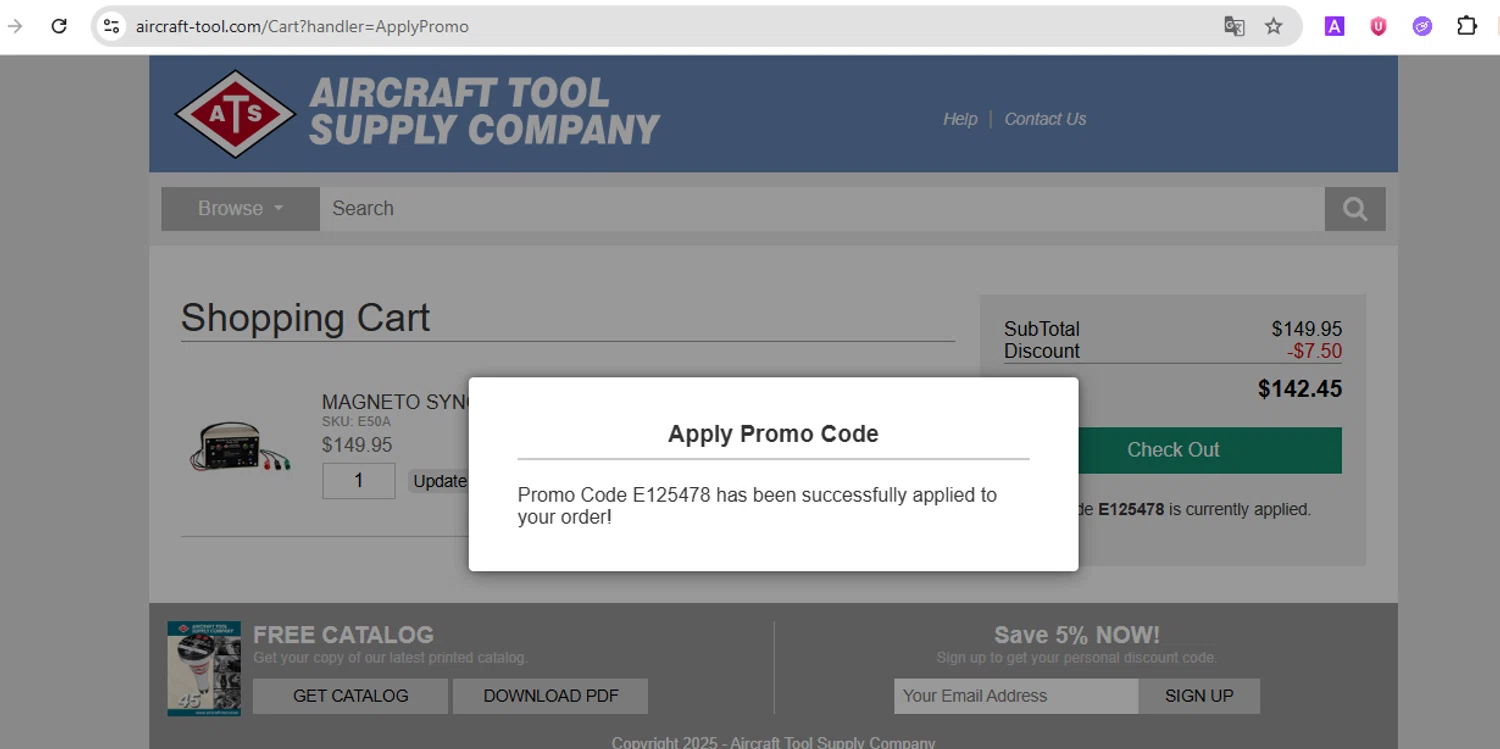Click the ATS diamond logo
The image size is (1500, 749).
235,114
